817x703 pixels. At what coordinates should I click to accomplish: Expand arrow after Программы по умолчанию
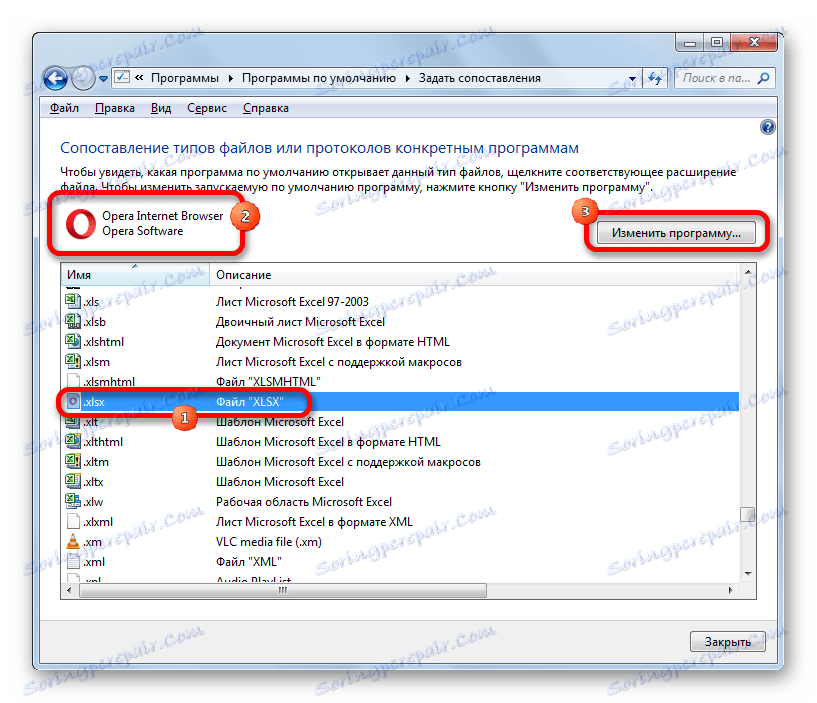[x=407, y=79]
